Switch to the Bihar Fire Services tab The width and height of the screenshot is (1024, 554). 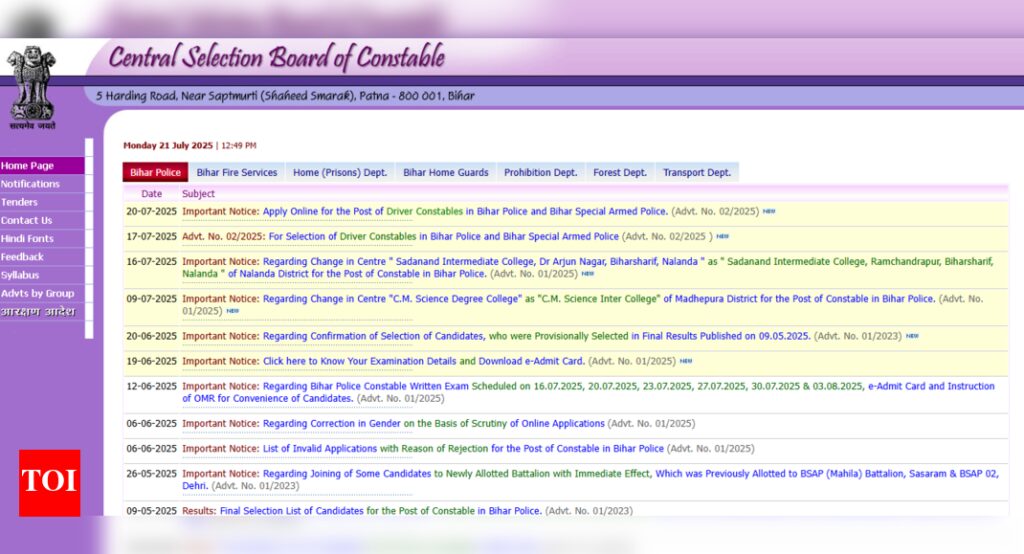coord(237,172)
